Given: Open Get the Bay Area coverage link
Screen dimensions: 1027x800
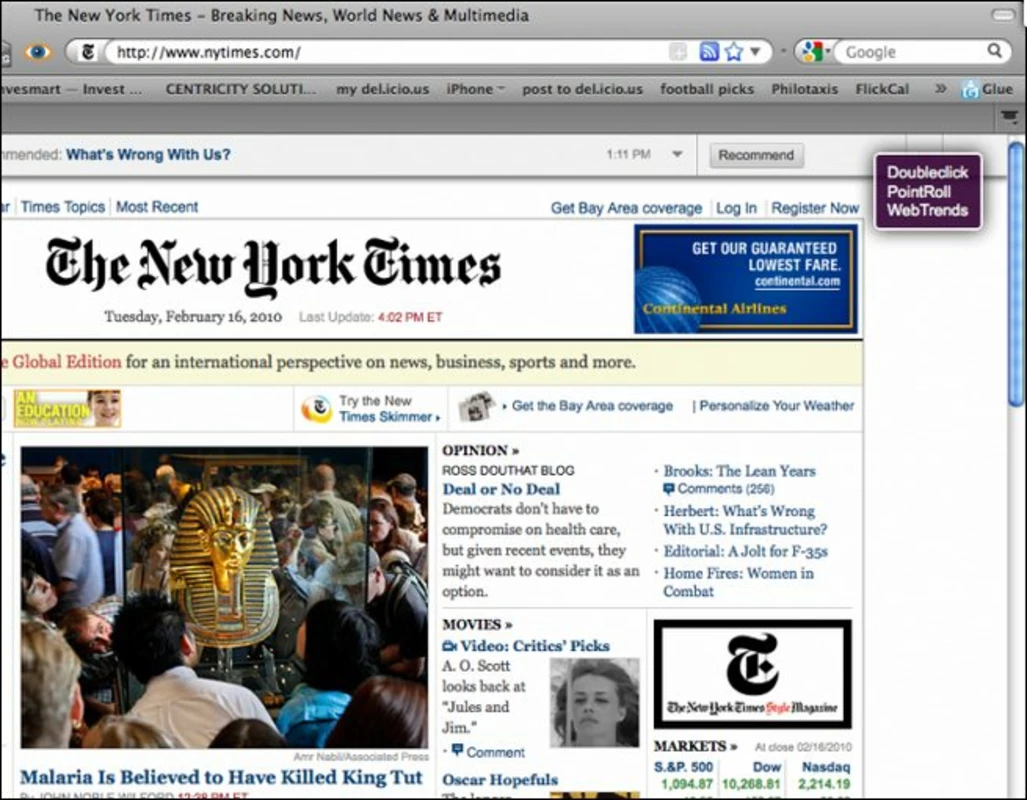Looking at the screenshot, I should [x=592, y=406].
